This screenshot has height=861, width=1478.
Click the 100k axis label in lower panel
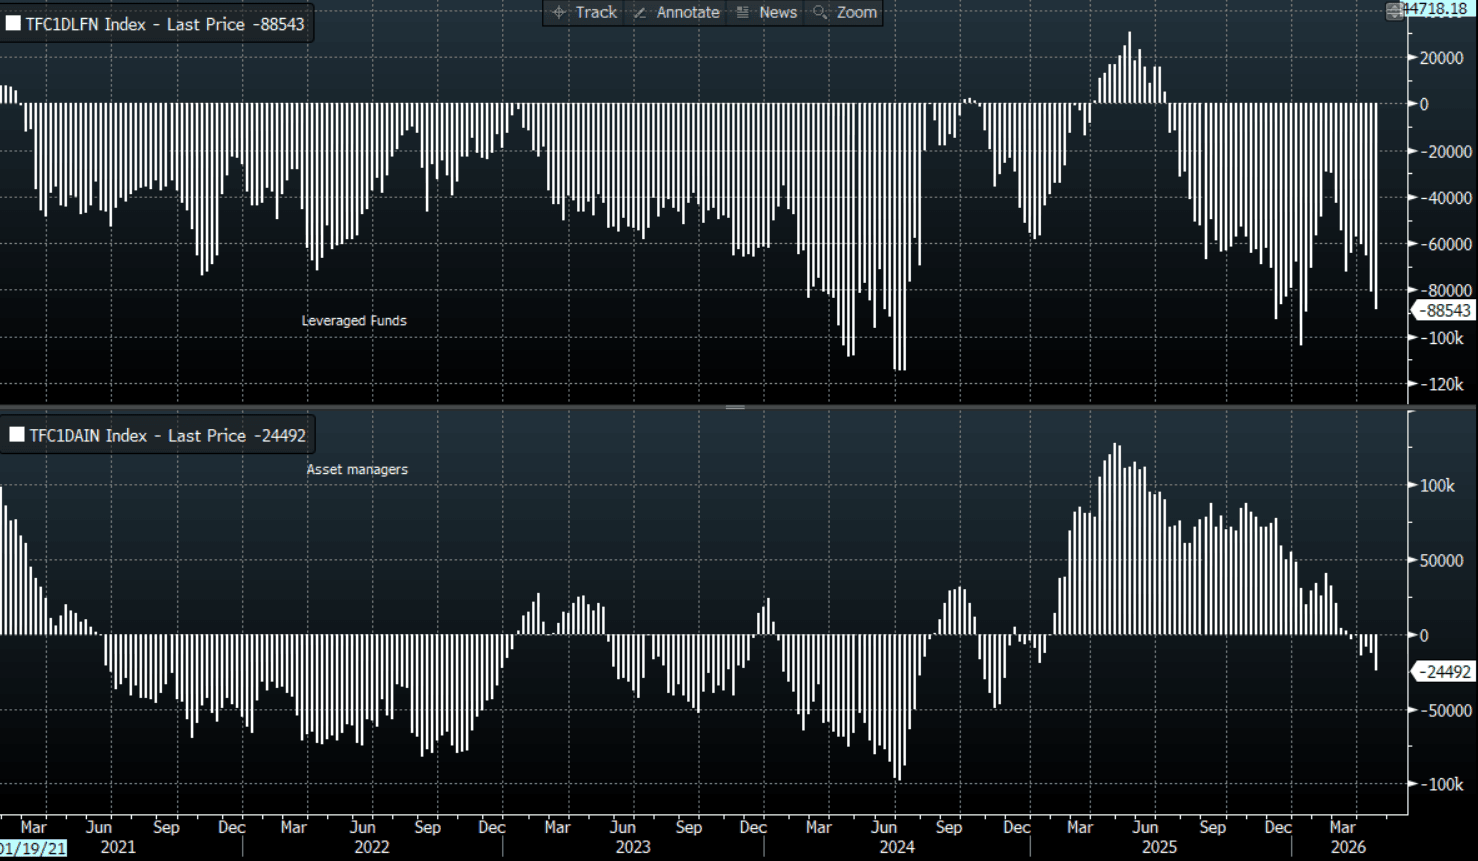point(1437,485)
